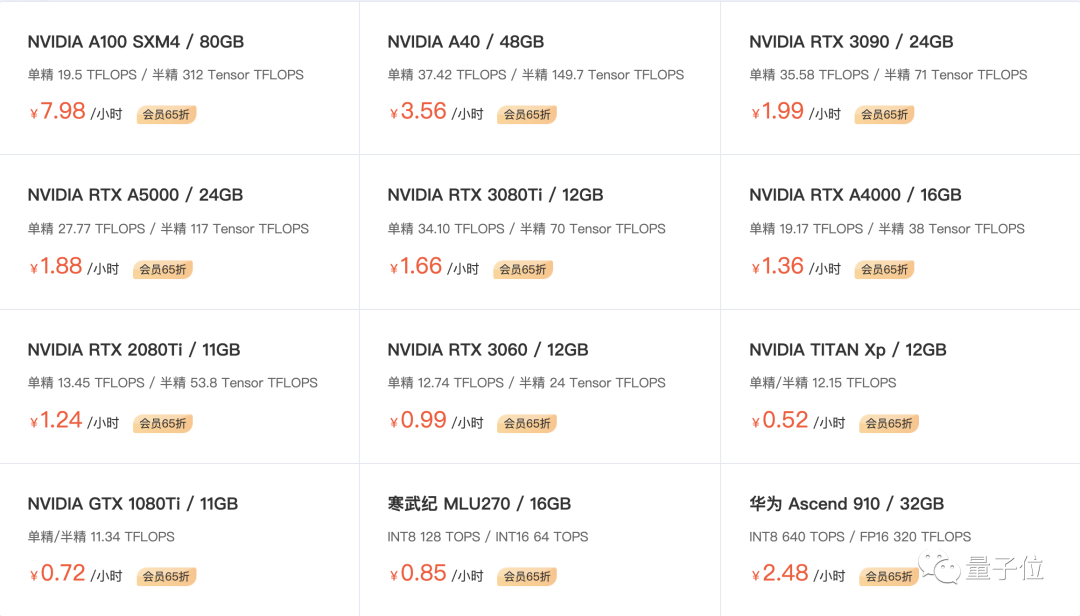Click the 会员65折 badge under RTX 3060
Screen dimensions: 1080x616
pyautogui.click(x=526, y=423)
